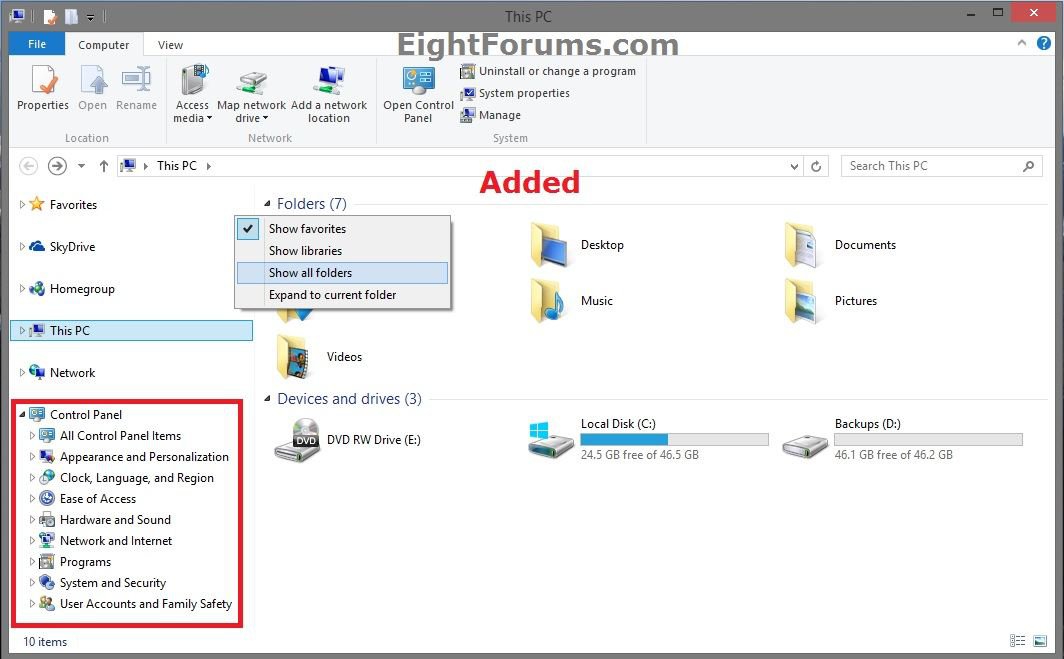Image resolution: width=1064 pixels, height=659 pixels.
Task: Click the refresh button beside address bar
Action: tap(817, 166)
